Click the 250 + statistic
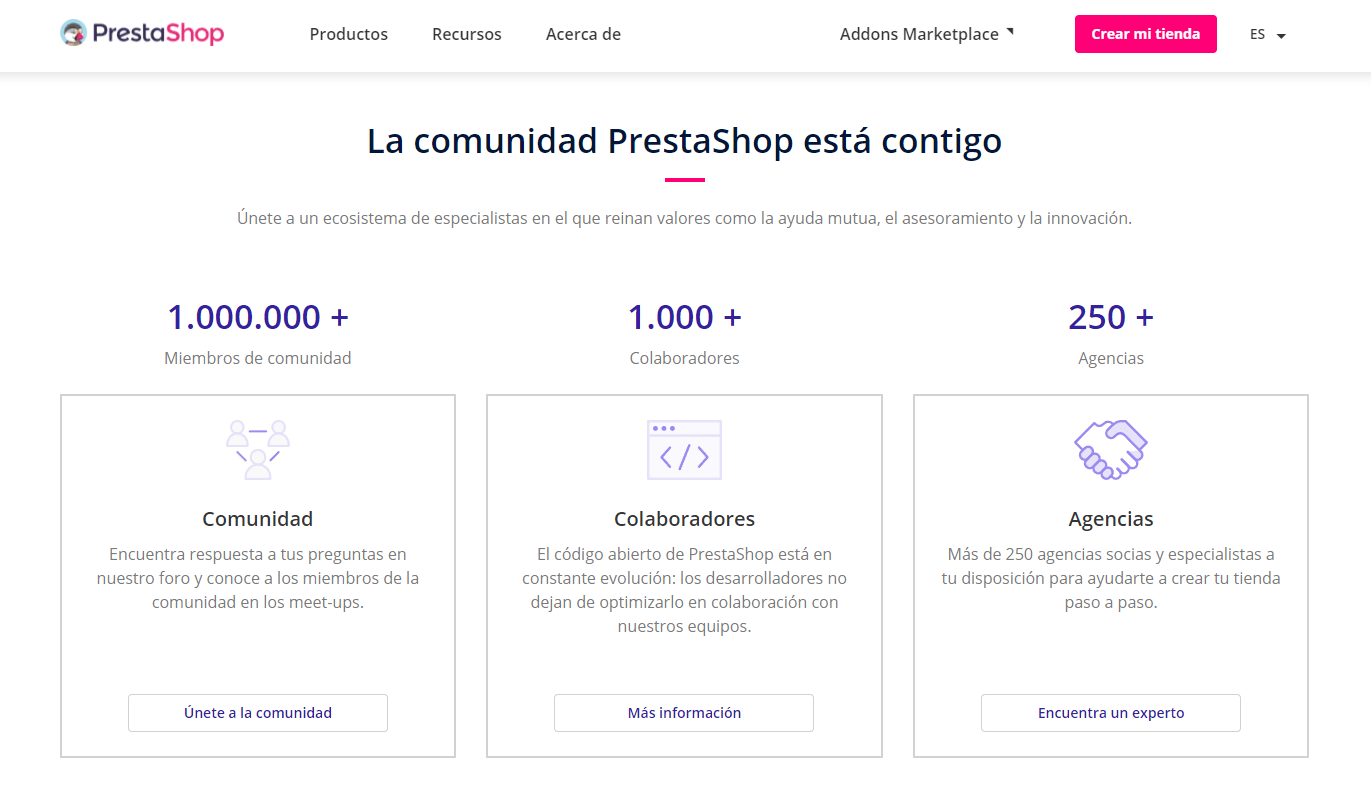 1111,317
